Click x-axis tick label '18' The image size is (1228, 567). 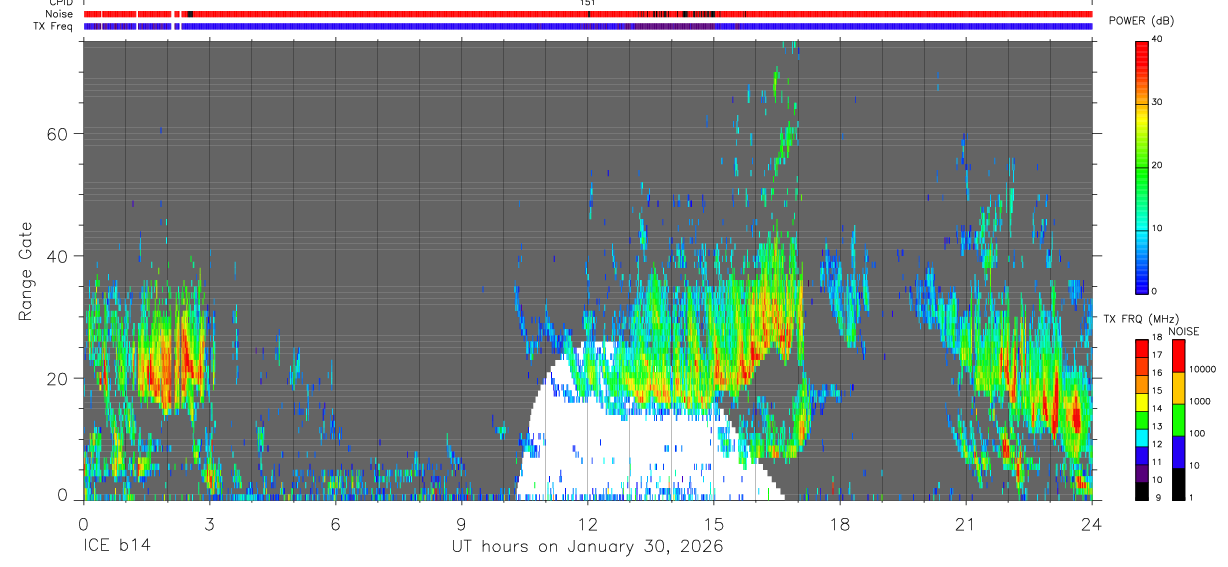click(840, 523)
